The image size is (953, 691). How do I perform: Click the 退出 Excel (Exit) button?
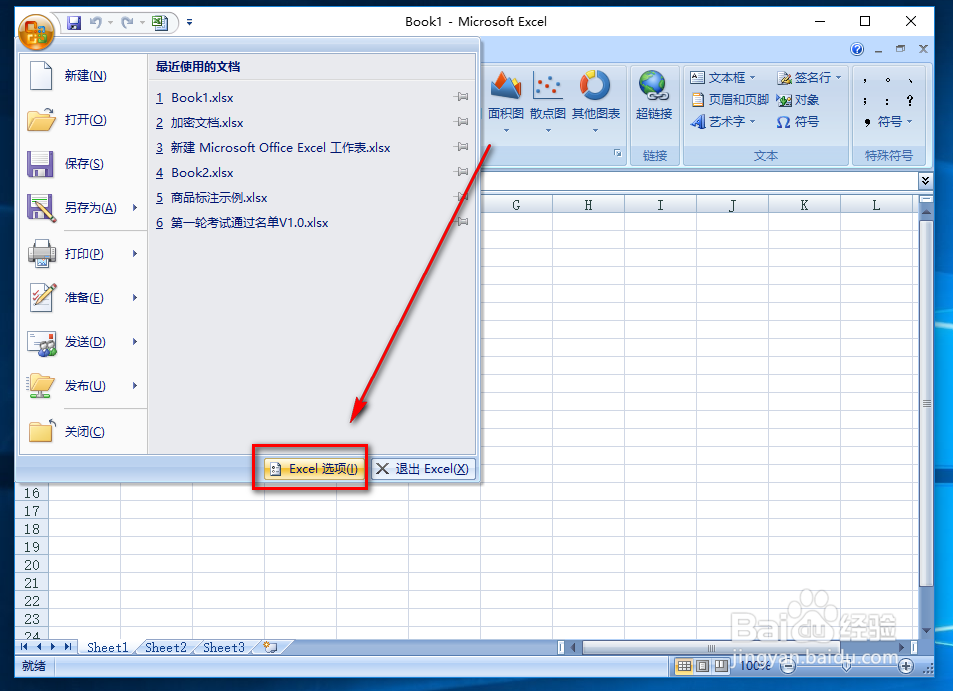422,469
